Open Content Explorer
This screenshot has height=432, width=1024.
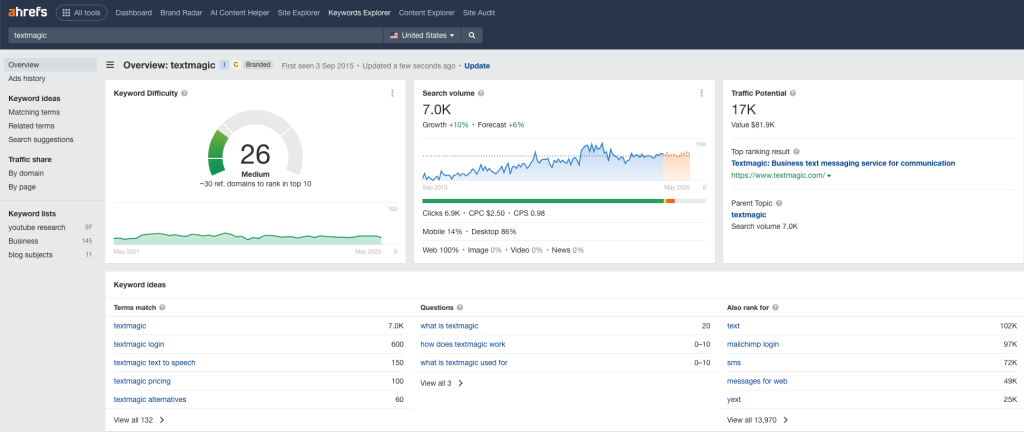[426, 12]
